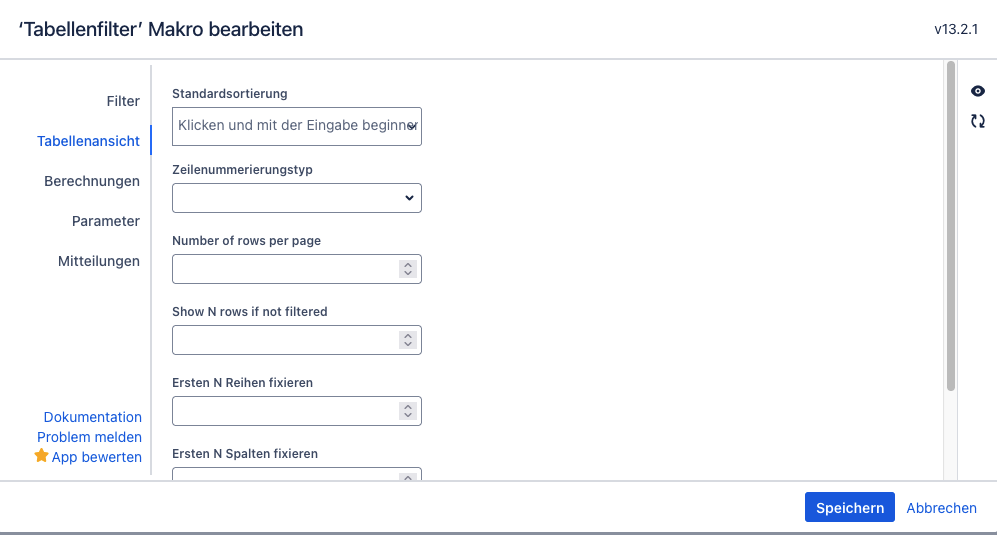997x535 pixels.
Task: Click the refresh arrows icon
Action: [978, 121]
